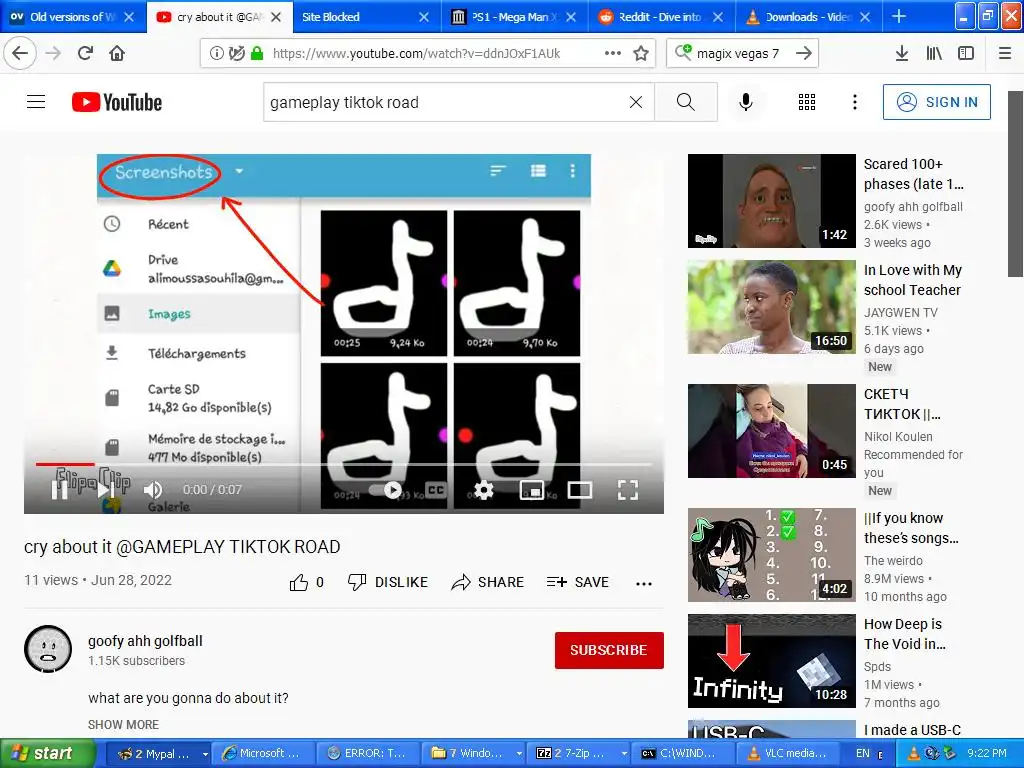Toggle closed captions CC button
The width and height of the screenshot is (1024, 768).
(x=435, y=490)
